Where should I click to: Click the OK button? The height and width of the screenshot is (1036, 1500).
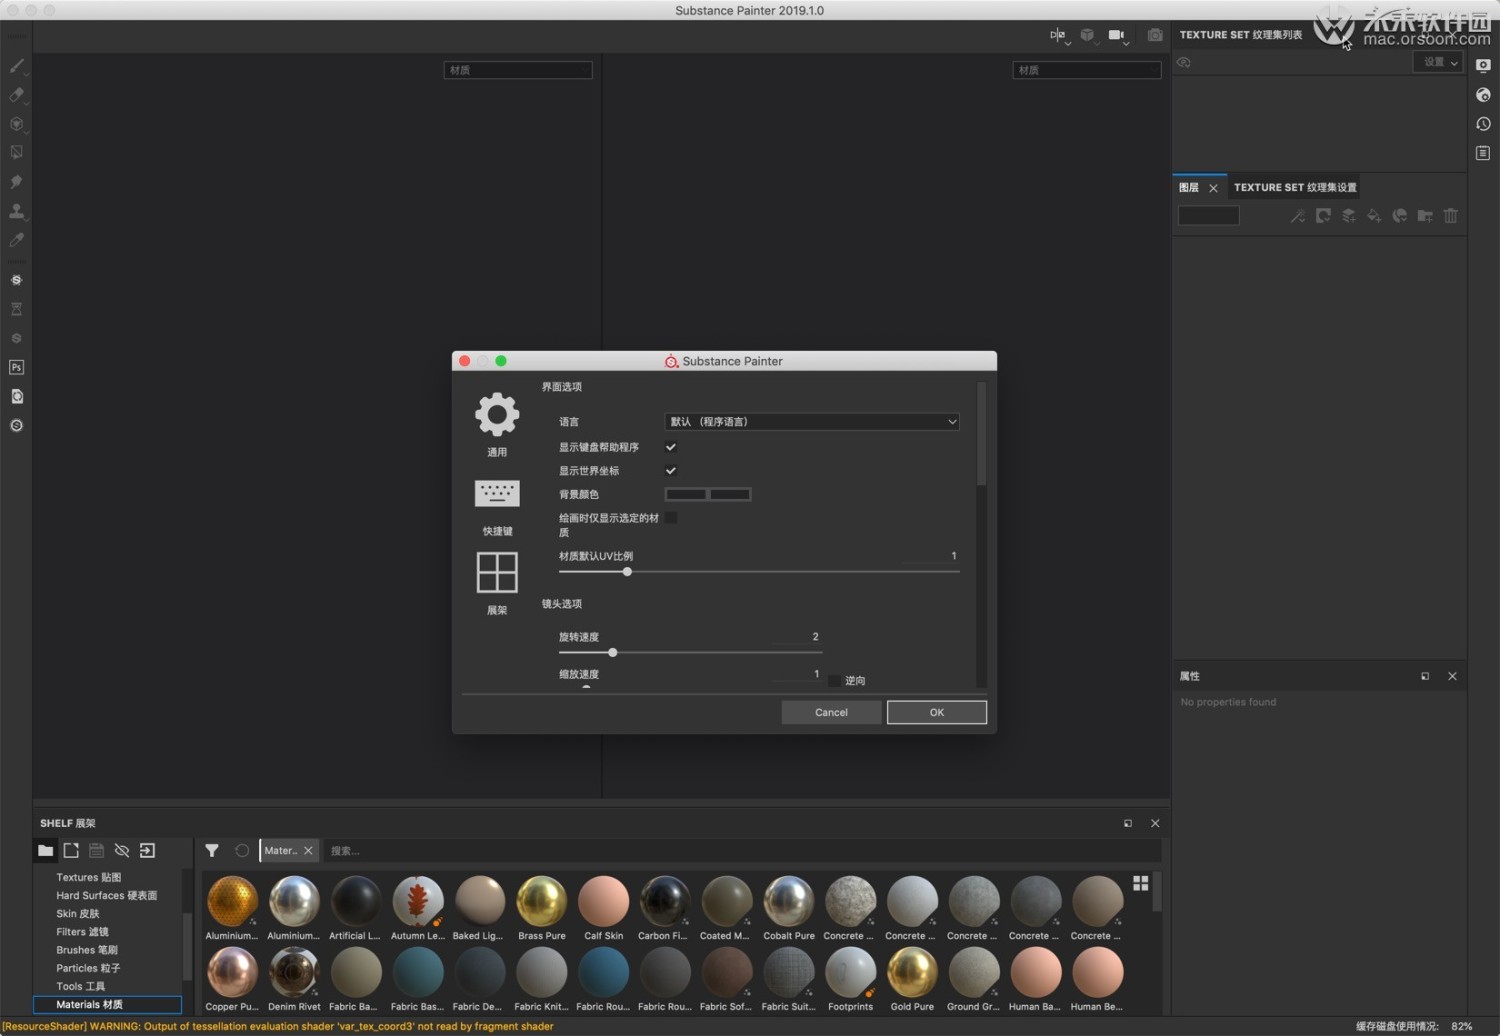(x=937, y=712)
